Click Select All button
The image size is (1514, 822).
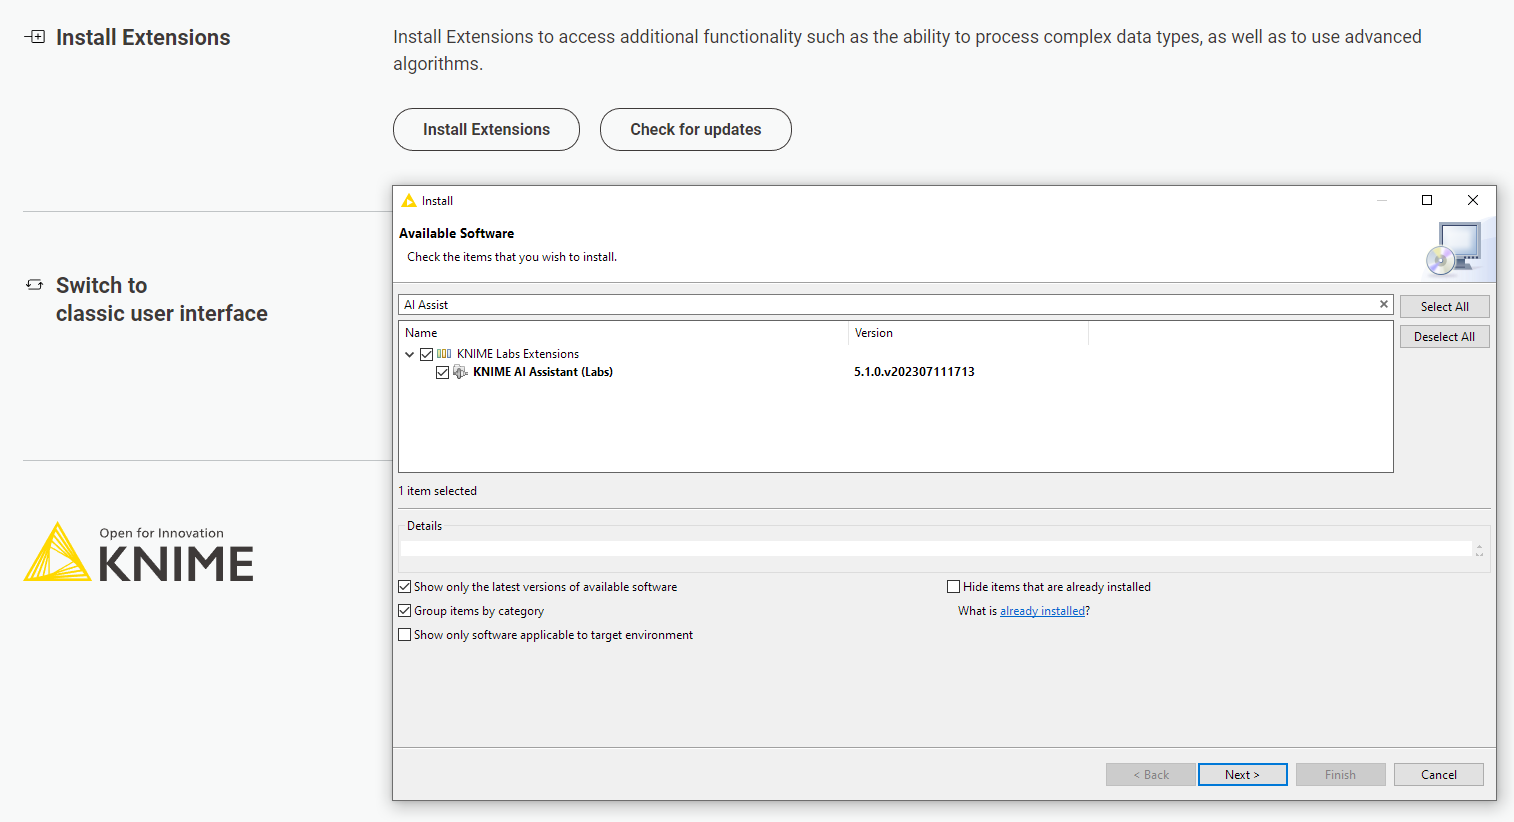[x=1445, y=307]
